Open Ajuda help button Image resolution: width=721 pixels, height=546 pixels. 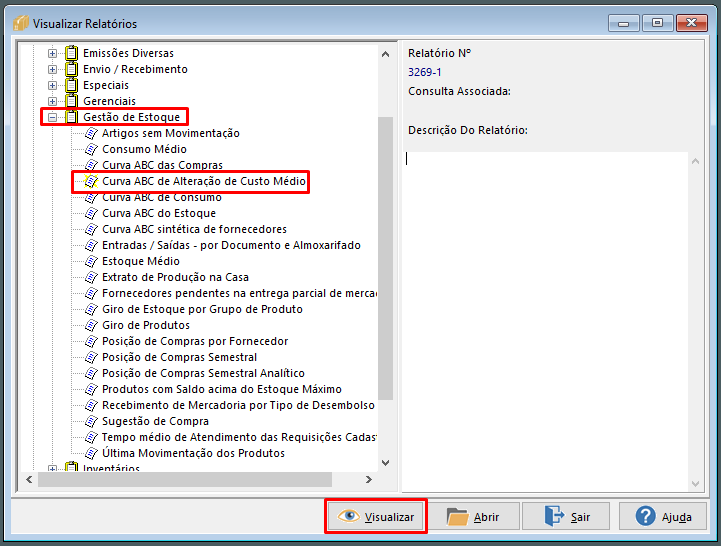click(663, 517)
